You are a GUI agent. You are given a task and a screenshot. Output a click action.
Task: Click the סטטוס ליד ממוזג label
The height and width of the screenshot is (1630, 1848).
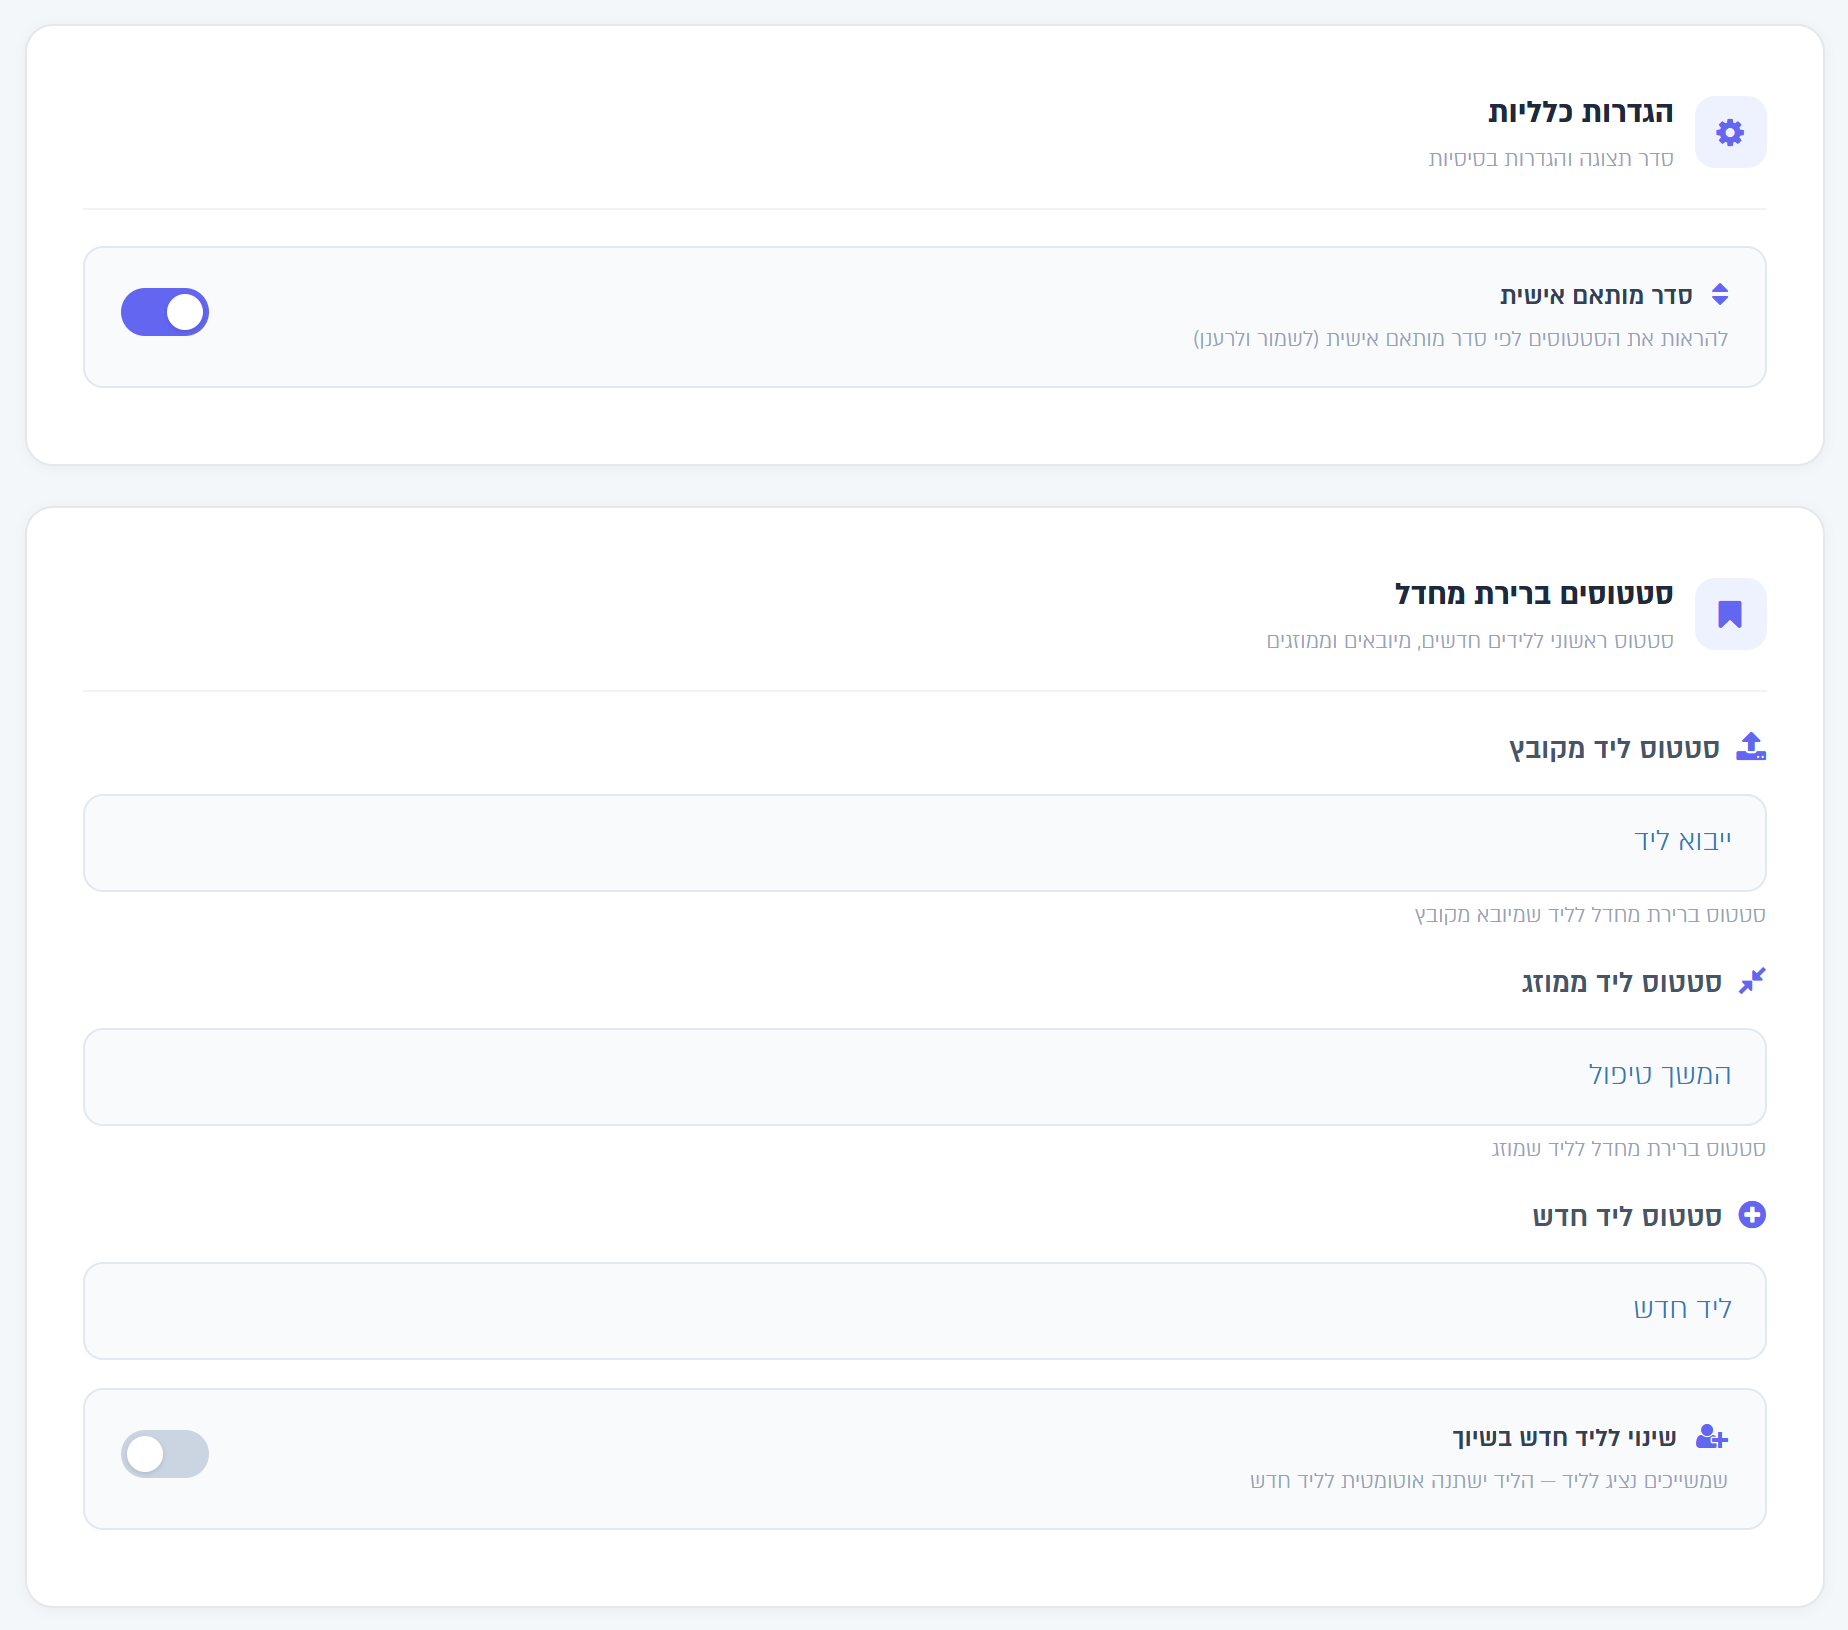(1621, 983)
